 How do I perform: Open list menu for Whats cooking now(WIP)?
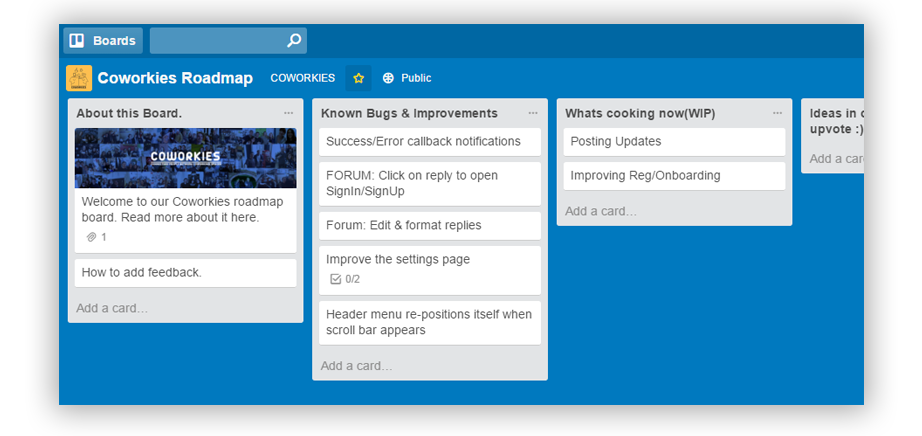[x=777, y=113]
